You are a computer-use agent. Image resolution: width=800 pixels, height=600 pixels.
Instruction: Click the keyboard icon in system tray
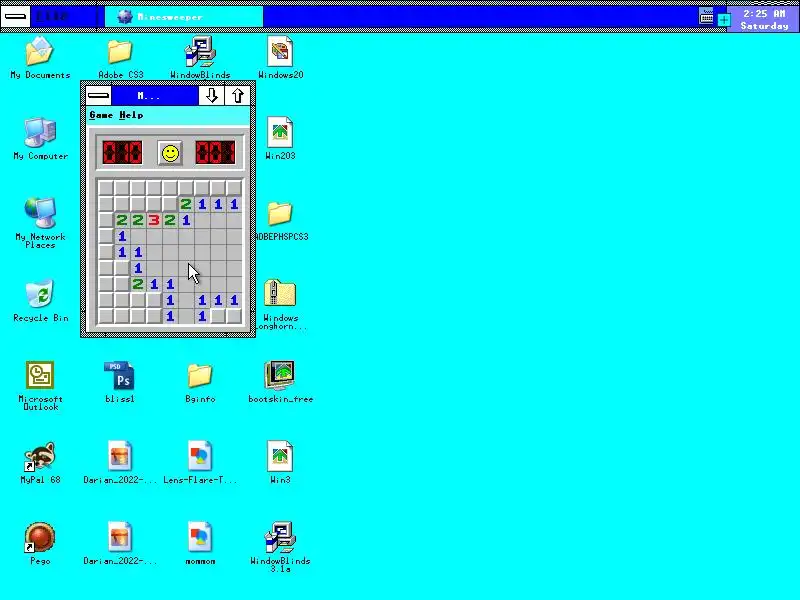point(706,17)
